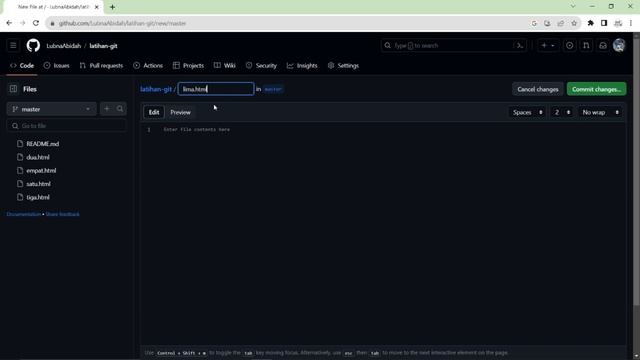
Task: Open tiga.html in file tree
Action: (x=38, y=197)
